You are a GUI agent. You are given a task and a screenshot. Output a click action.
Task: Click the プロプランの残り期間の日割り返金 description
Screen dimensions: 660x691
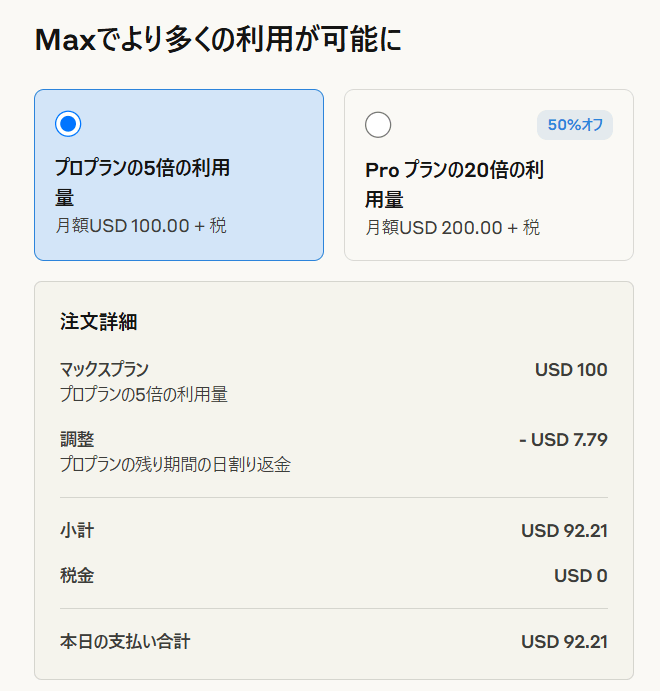click(175, 464)
